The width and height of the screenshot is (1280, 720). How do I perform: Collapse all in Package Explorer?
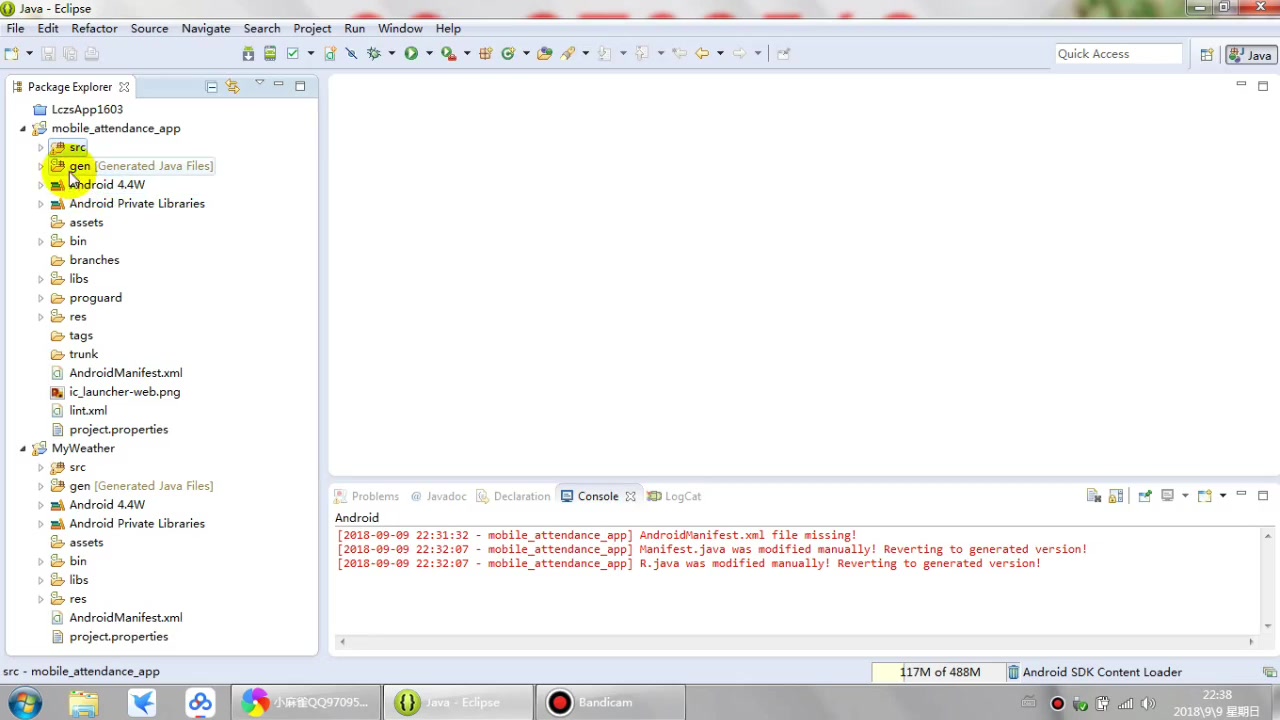pyautogui.click(x=212, y=87)
